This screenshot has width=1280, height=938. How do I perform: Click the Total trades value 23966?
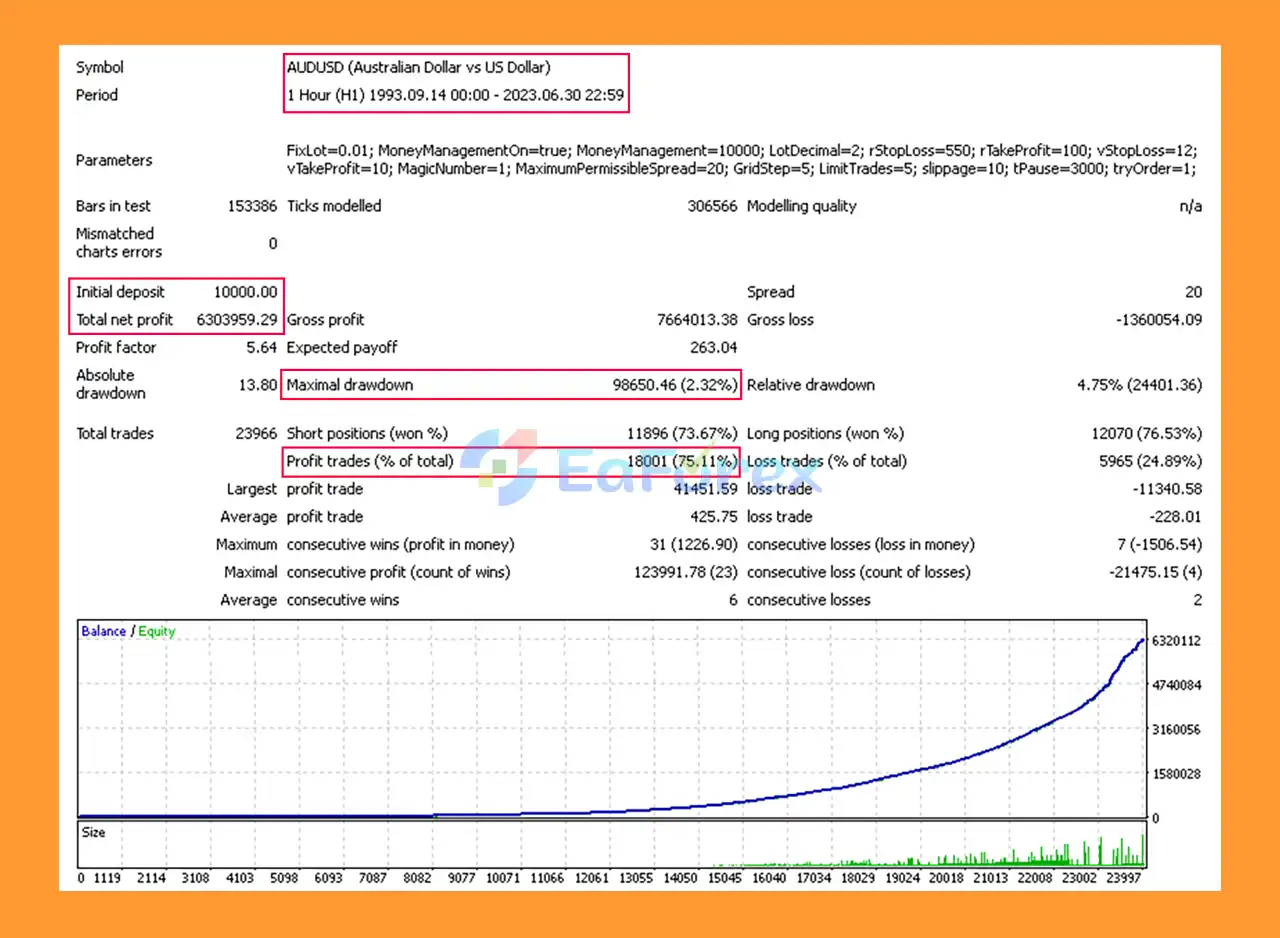coord(253,433)
